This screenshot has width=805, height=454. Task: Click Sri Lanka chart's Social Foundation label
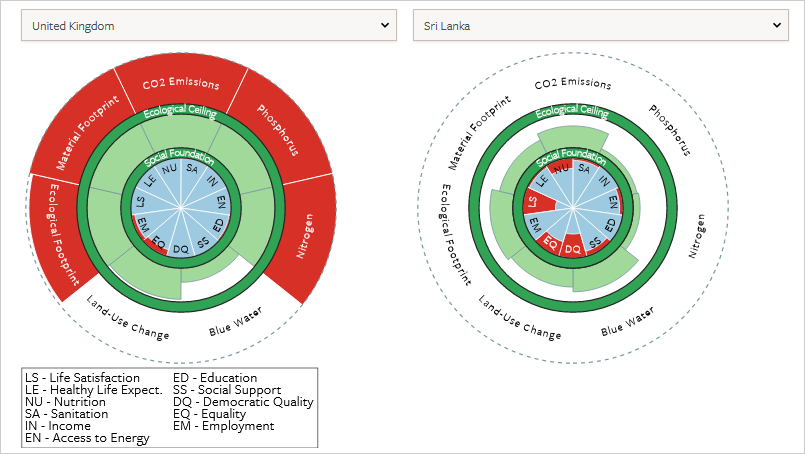(572, 157)
